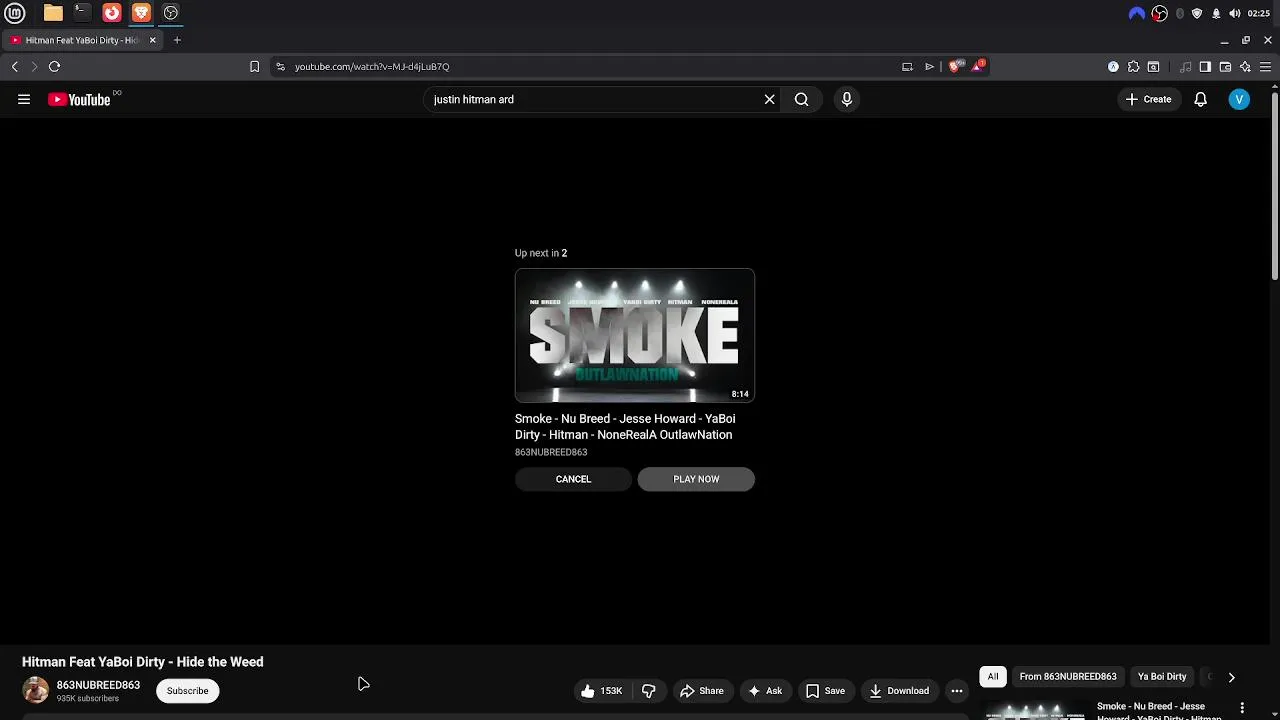The image size is (1280, 720).
Task: Open account avatar menu
Action: [x=1239, y=99]
